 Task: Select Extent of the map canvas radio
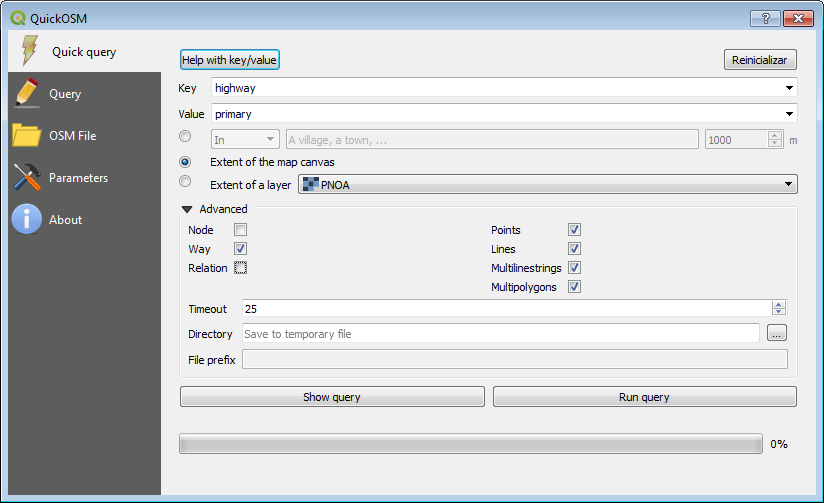point(185,162)
